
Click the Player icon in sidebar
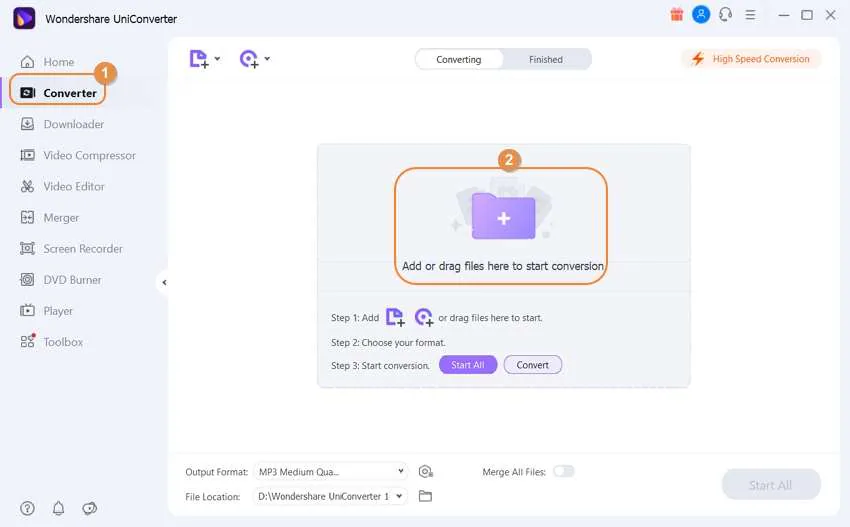[27, 311]
